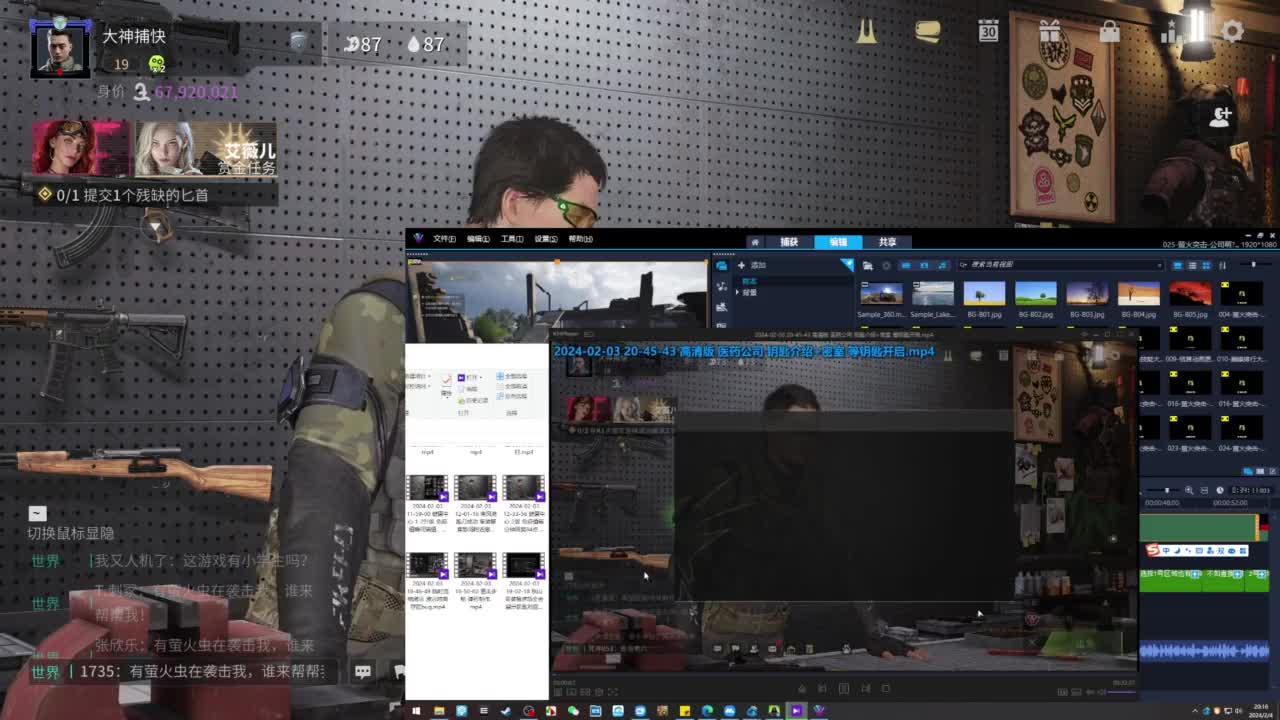Screen dimensions: 1280x720
Task: Click the video player stop button
Action: pos(886,688)
